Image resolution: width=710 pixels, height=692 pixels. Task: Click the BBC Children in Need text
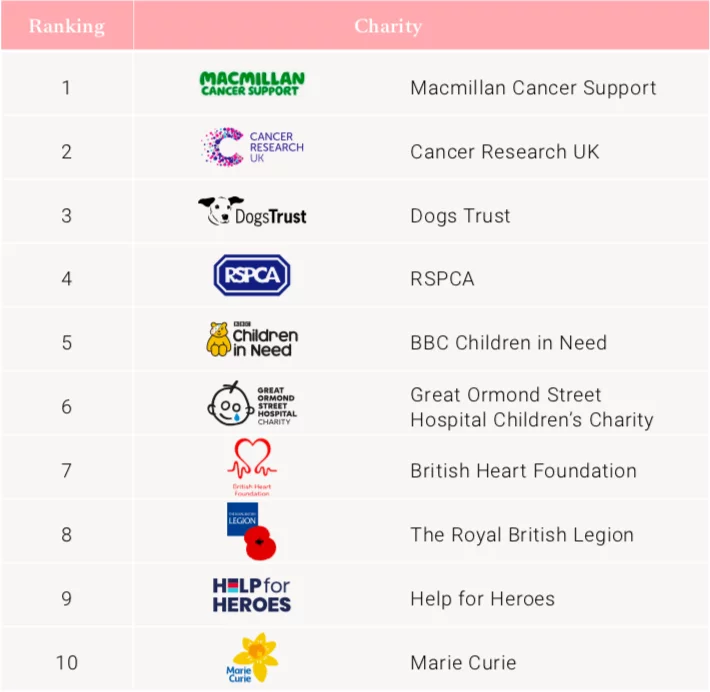508,343
